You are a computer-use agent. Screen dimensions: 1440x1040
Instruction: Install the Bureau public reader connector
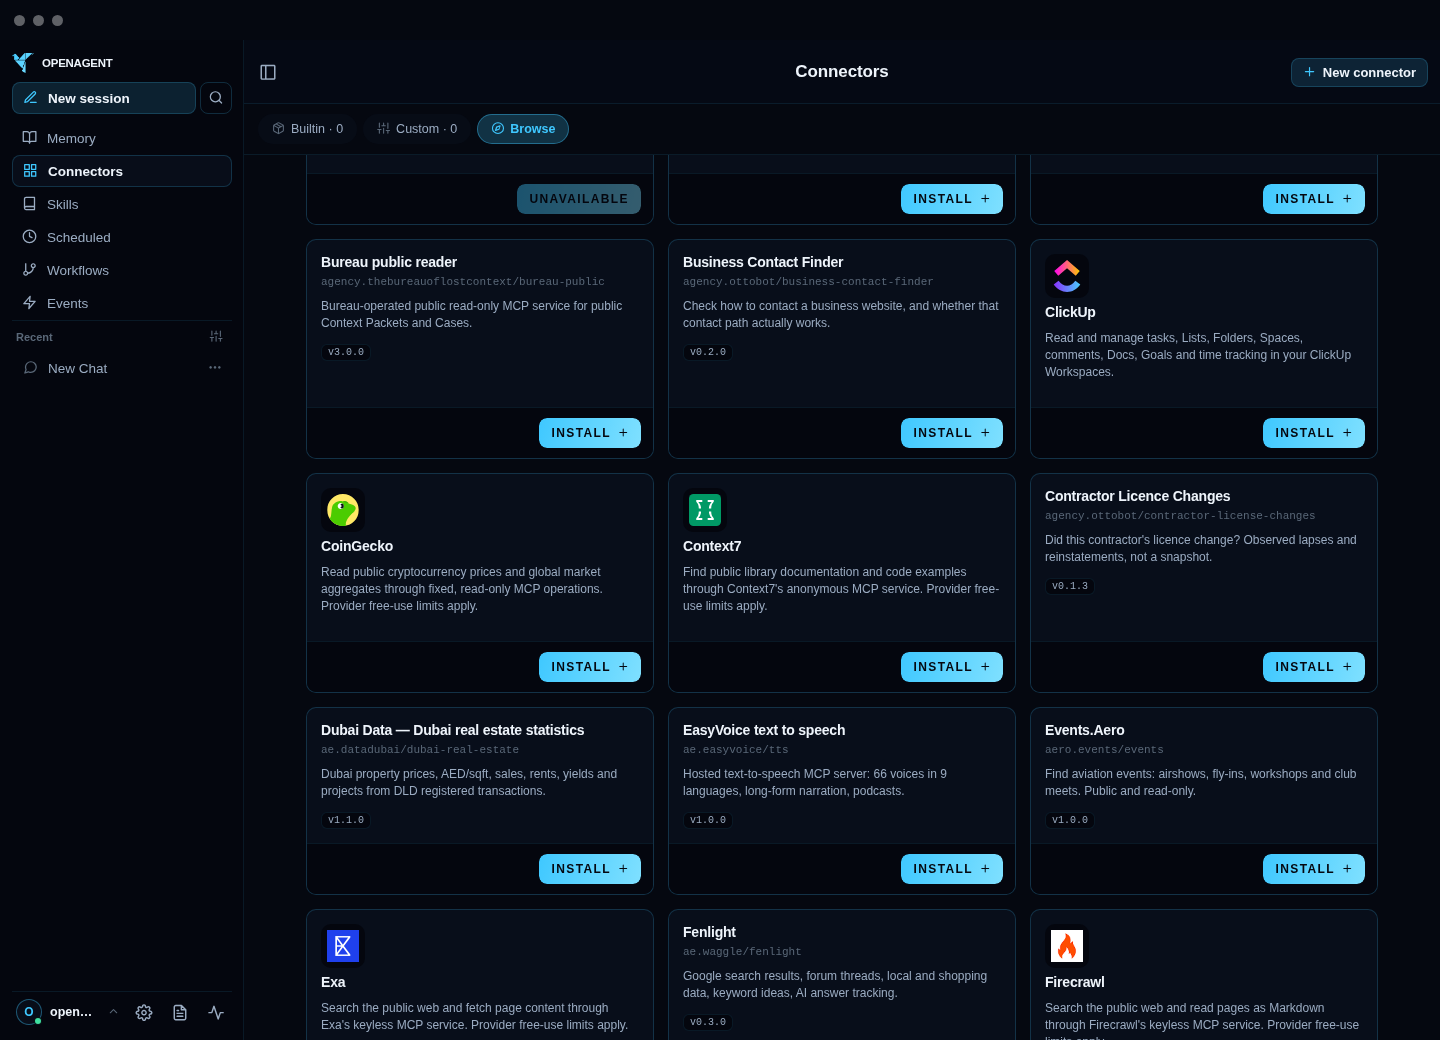[590, 433]
